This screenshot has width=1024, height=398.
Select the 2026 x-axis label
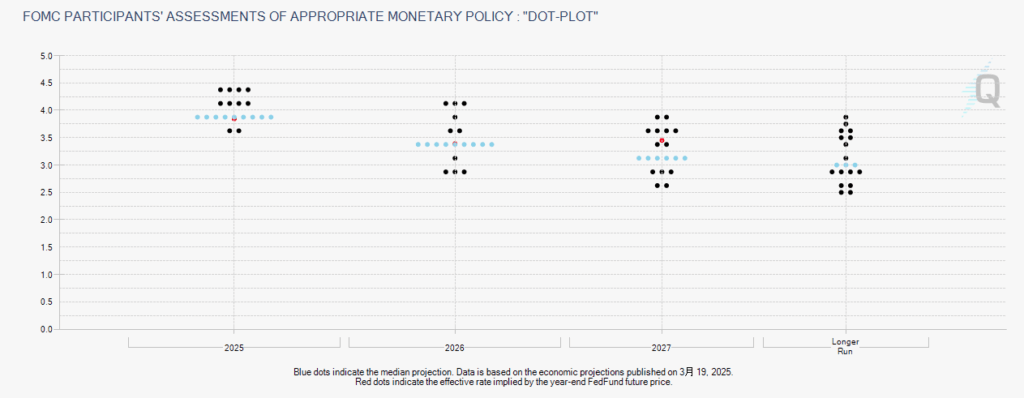coord(455,348)
